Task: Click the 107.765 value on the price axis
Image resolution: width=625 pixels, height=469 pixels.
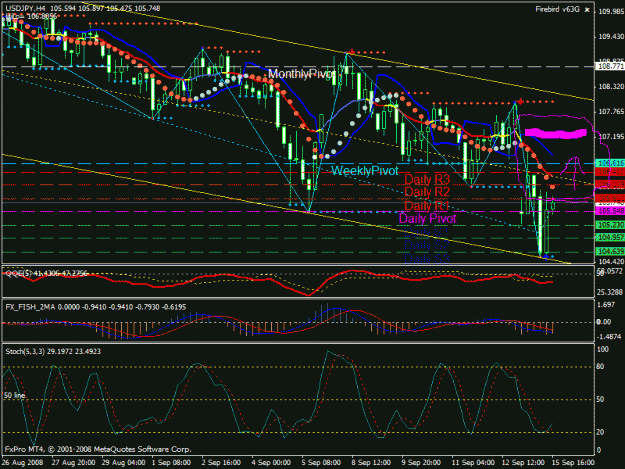Action: tap(611, 112)
